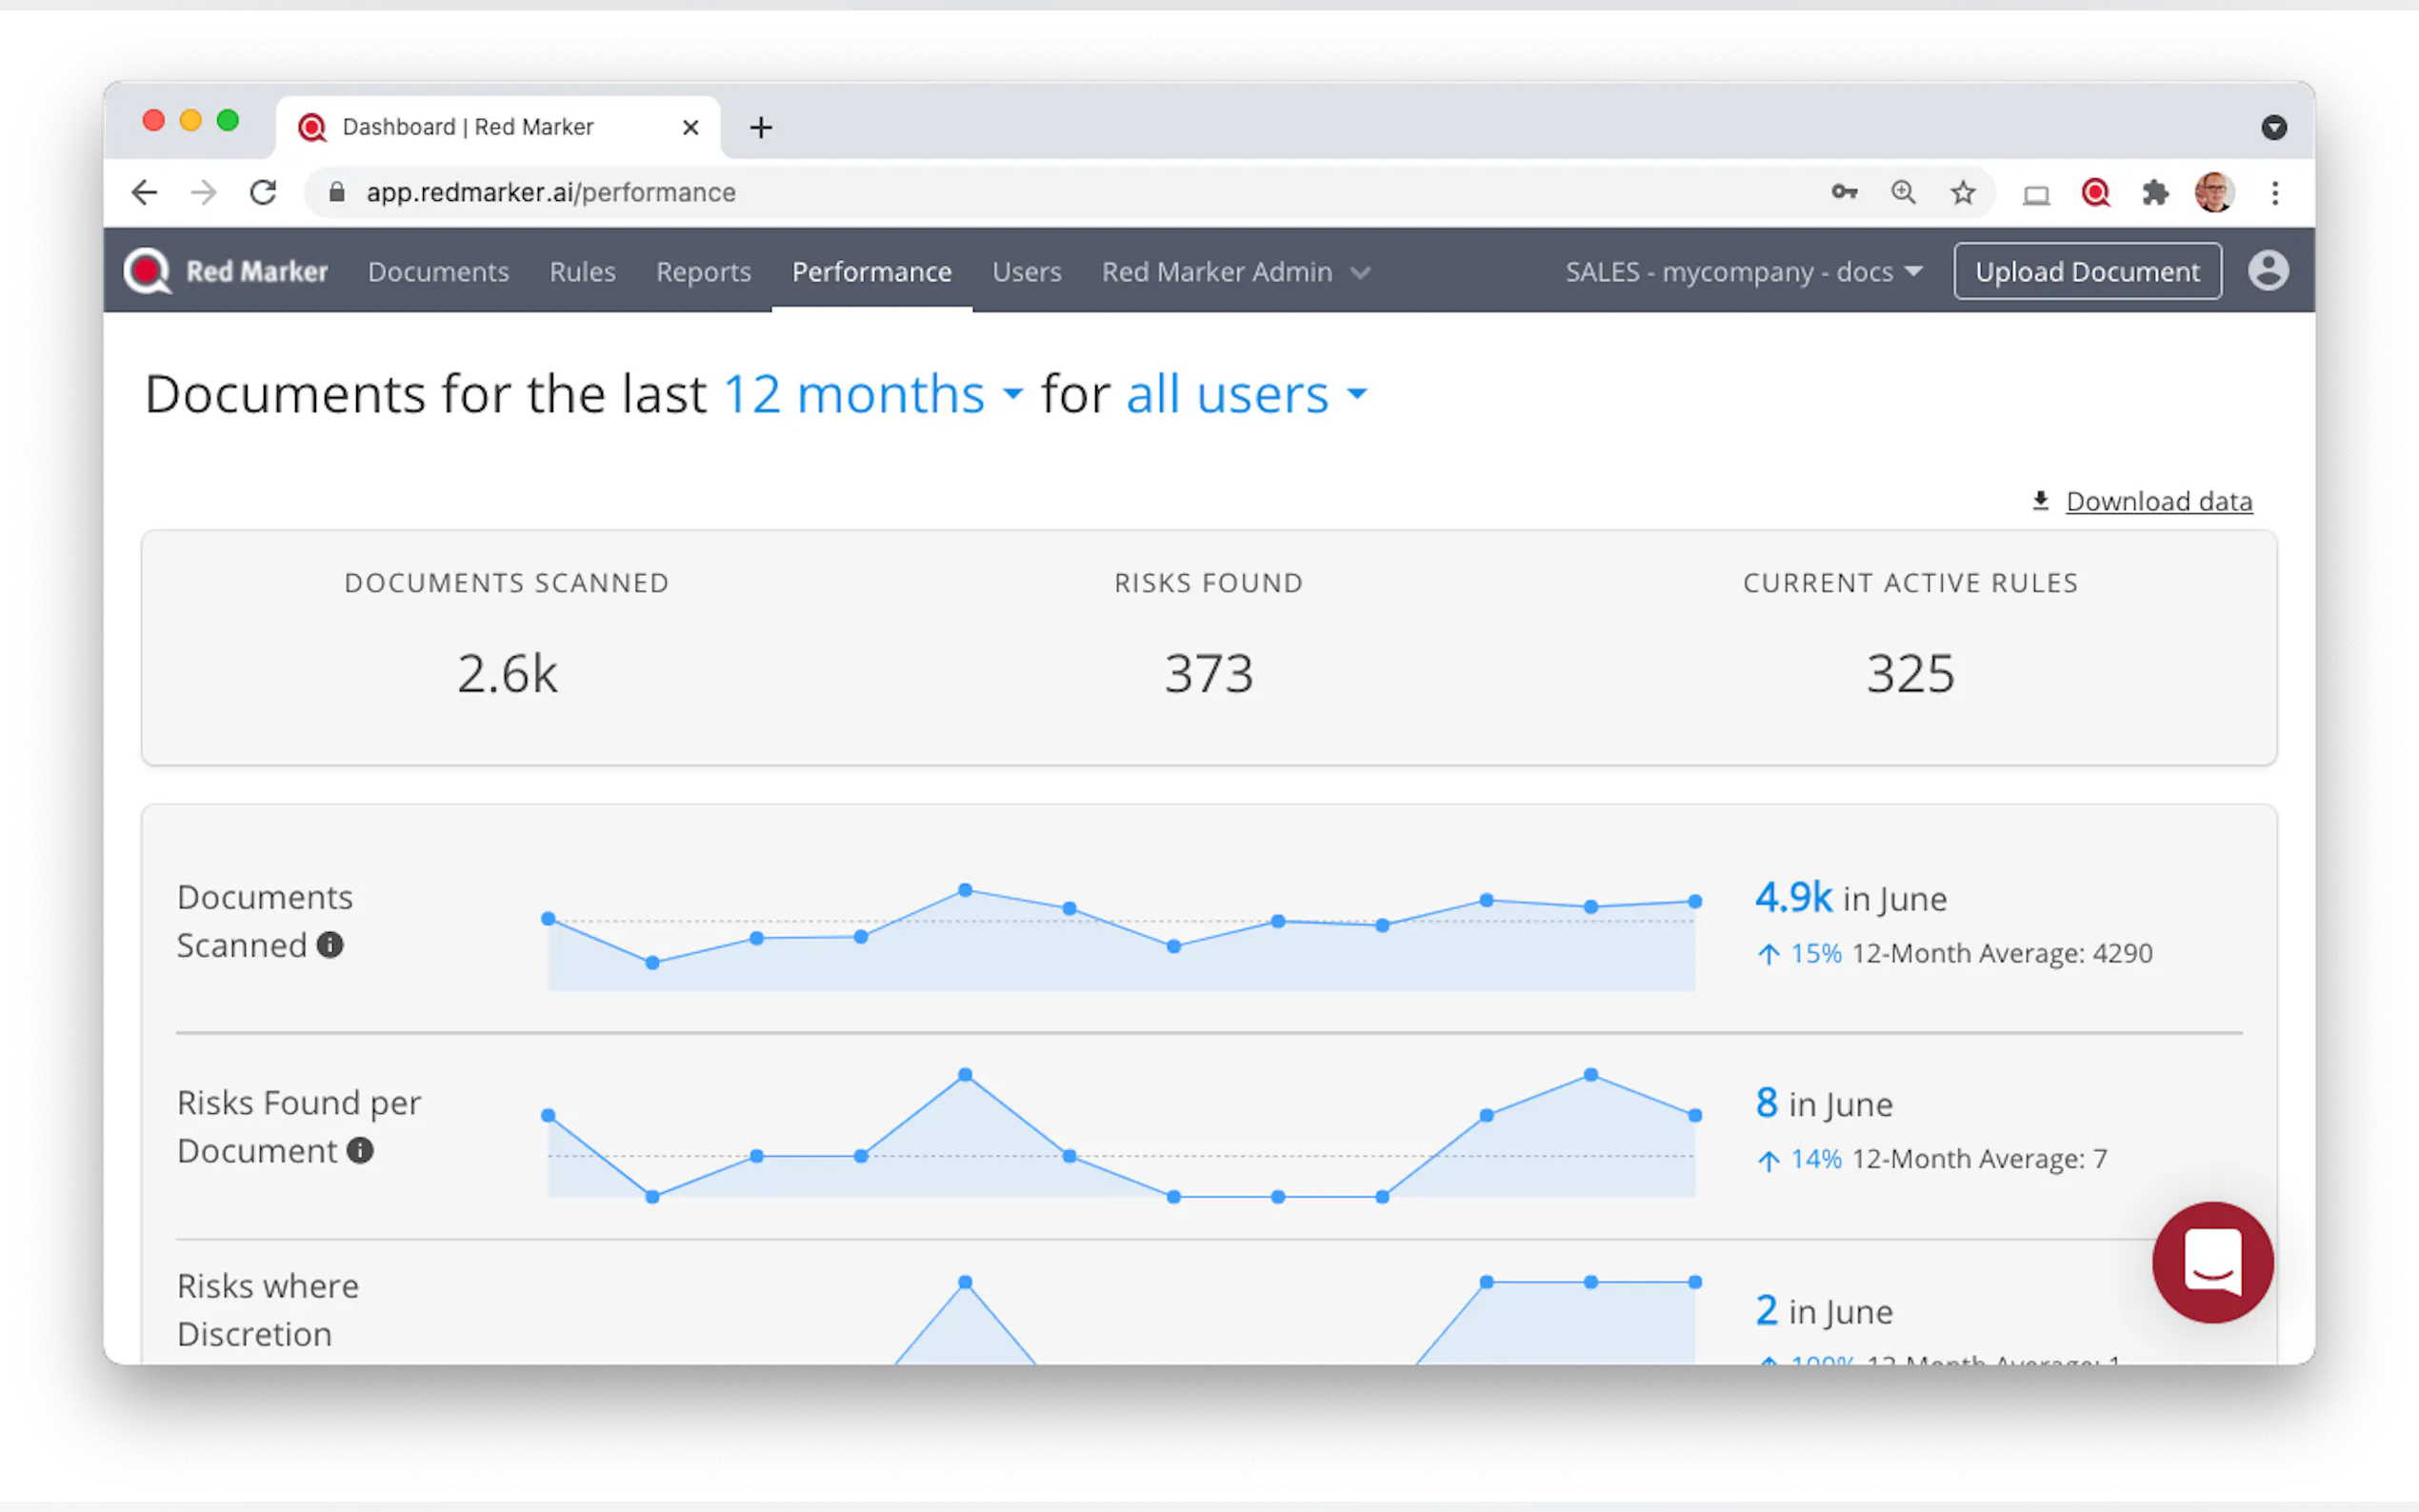2419x1512 pixels.
Task: Click info icon next to Documents Scanned
Action: point(330,945)
